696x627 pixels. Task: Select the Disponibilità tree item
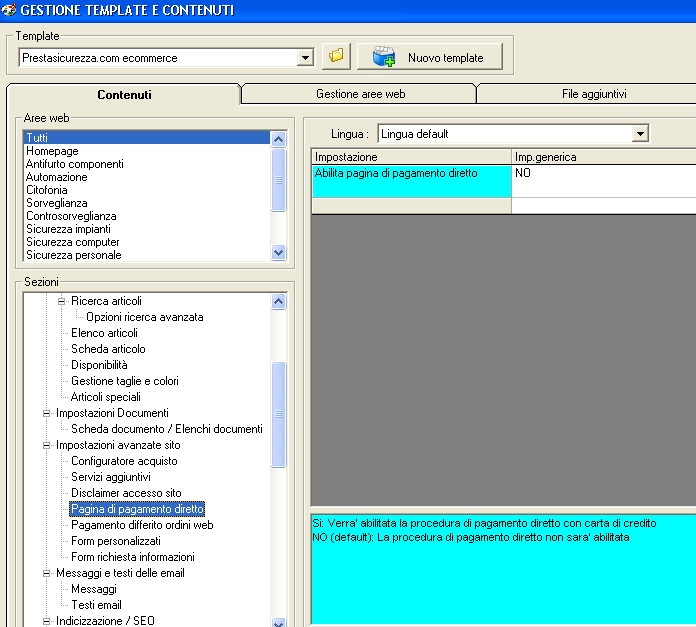(99, 365)
